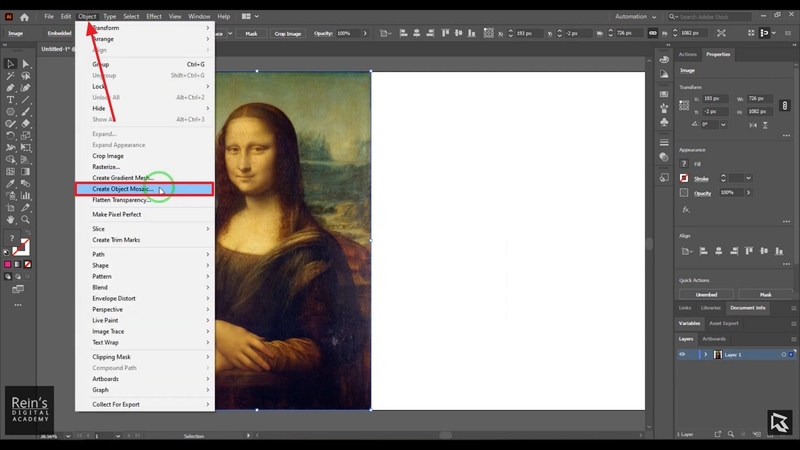
Task: Choose Create Object Mosaic menu entry
Action: 124,189
